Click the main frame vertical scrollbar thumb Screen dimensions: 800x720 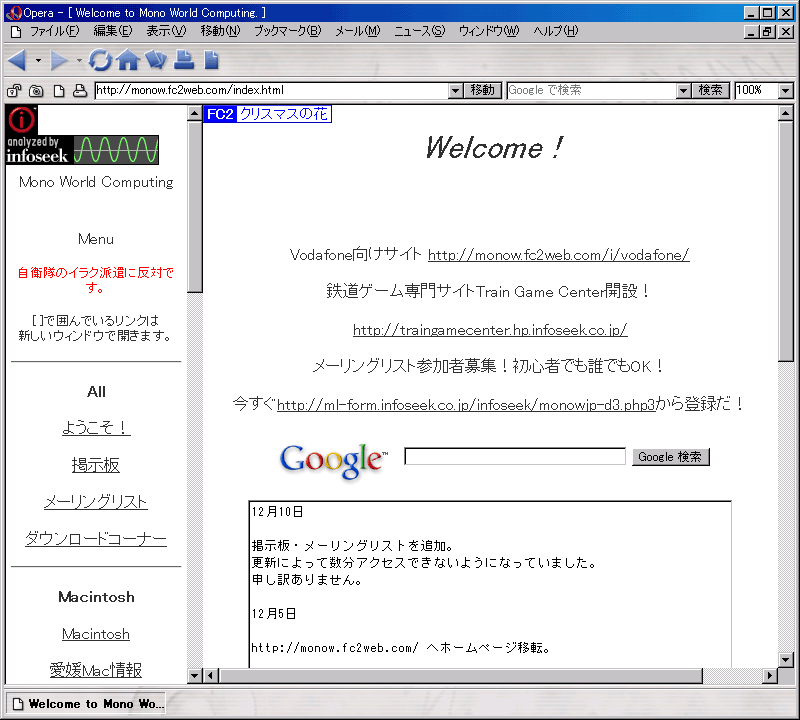point(786,241)
